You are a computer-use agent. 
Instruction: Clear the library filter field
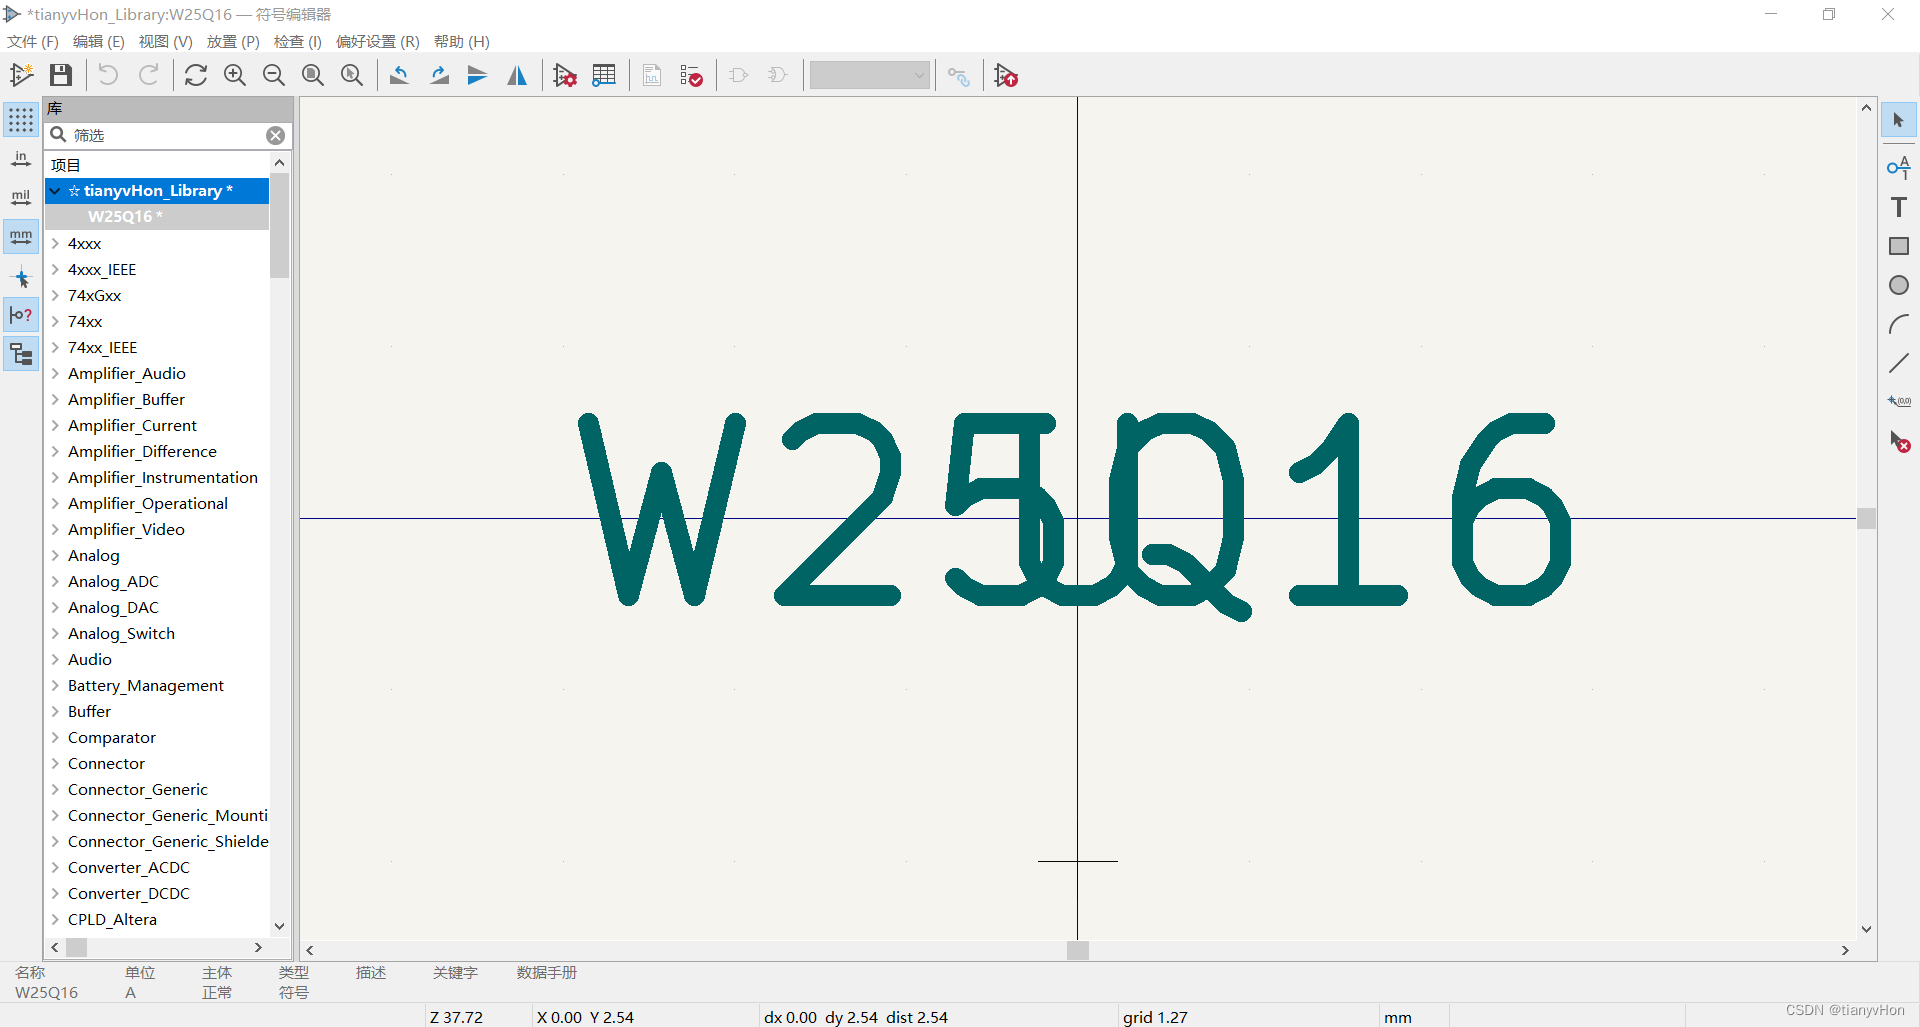tap(275, 135)
